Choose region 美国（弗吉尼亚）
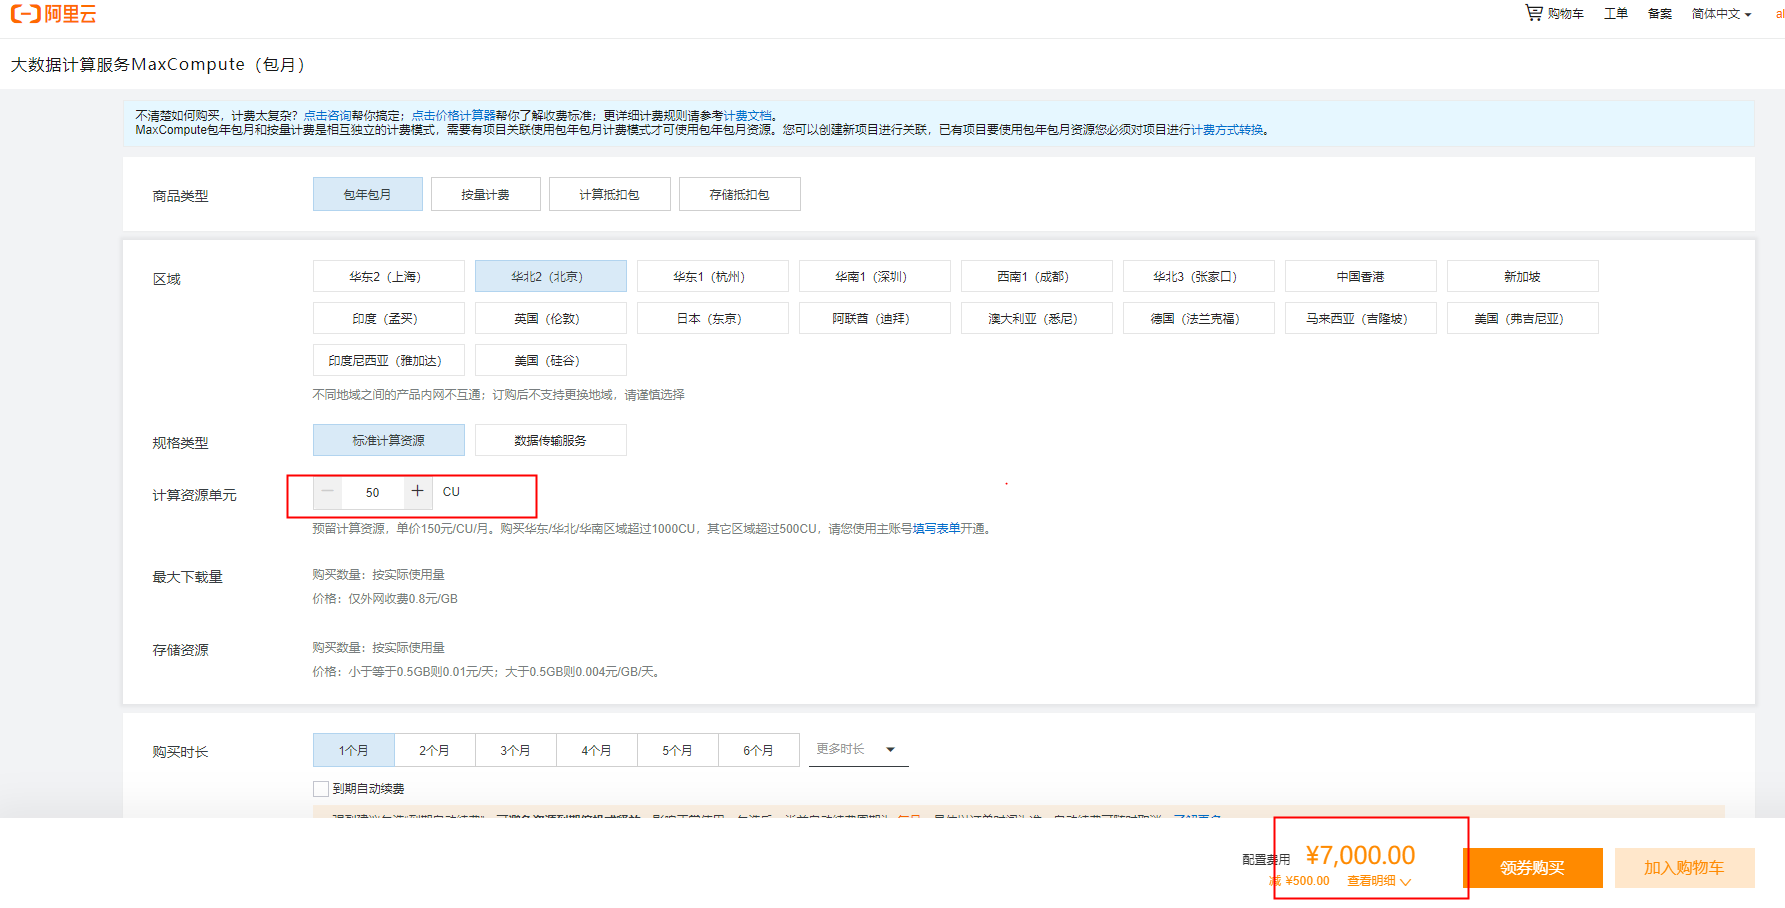 pos(1523,318)
